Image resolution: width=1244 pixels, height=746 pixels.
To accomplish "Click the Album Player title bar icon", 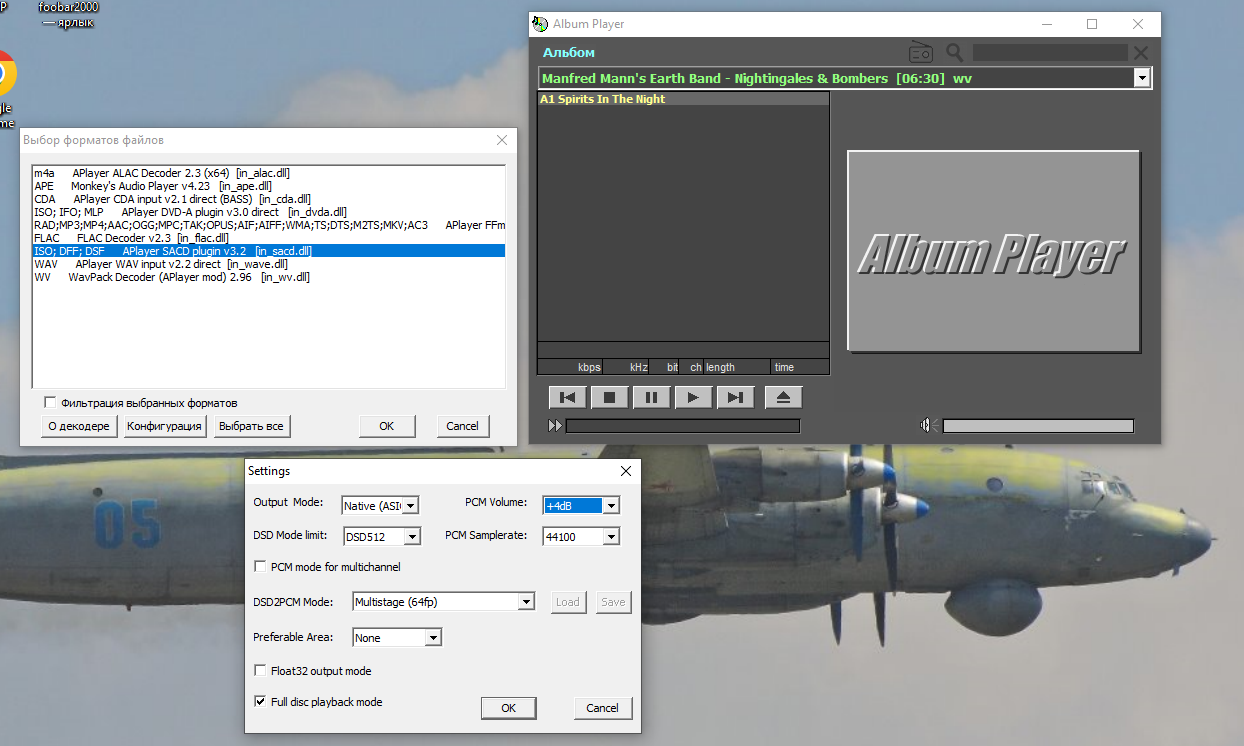I will click(540, 24).
